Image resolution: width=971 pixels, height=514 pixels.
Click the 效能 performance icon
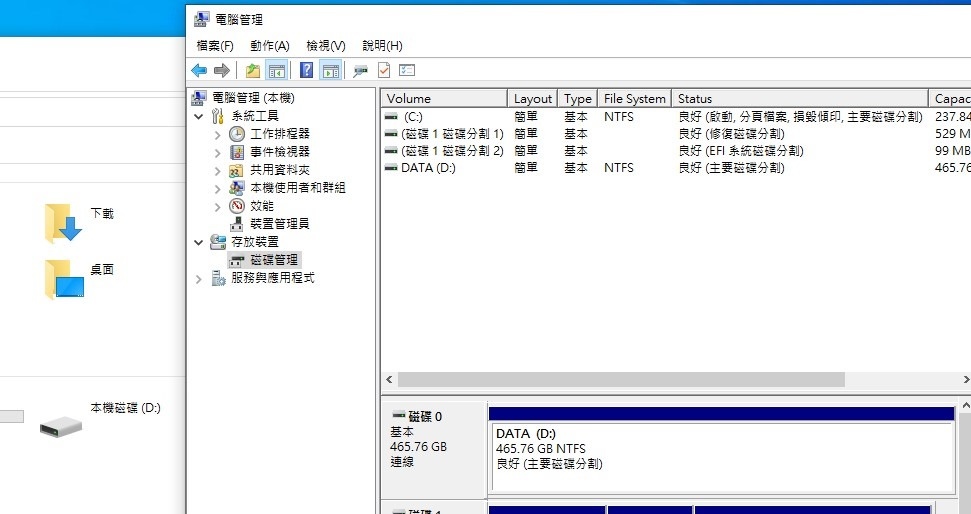click(237, 206)
